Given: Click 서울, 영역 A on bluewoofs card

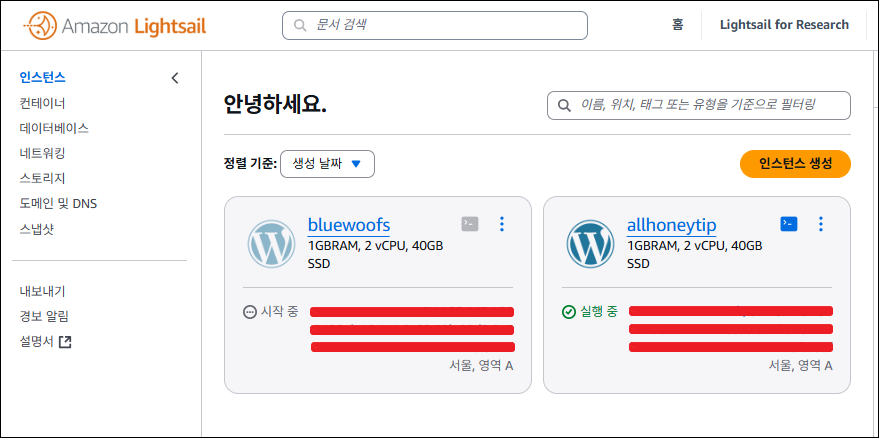Looking at the screenshot, I should pyautogui.click(x=481, y=366).
